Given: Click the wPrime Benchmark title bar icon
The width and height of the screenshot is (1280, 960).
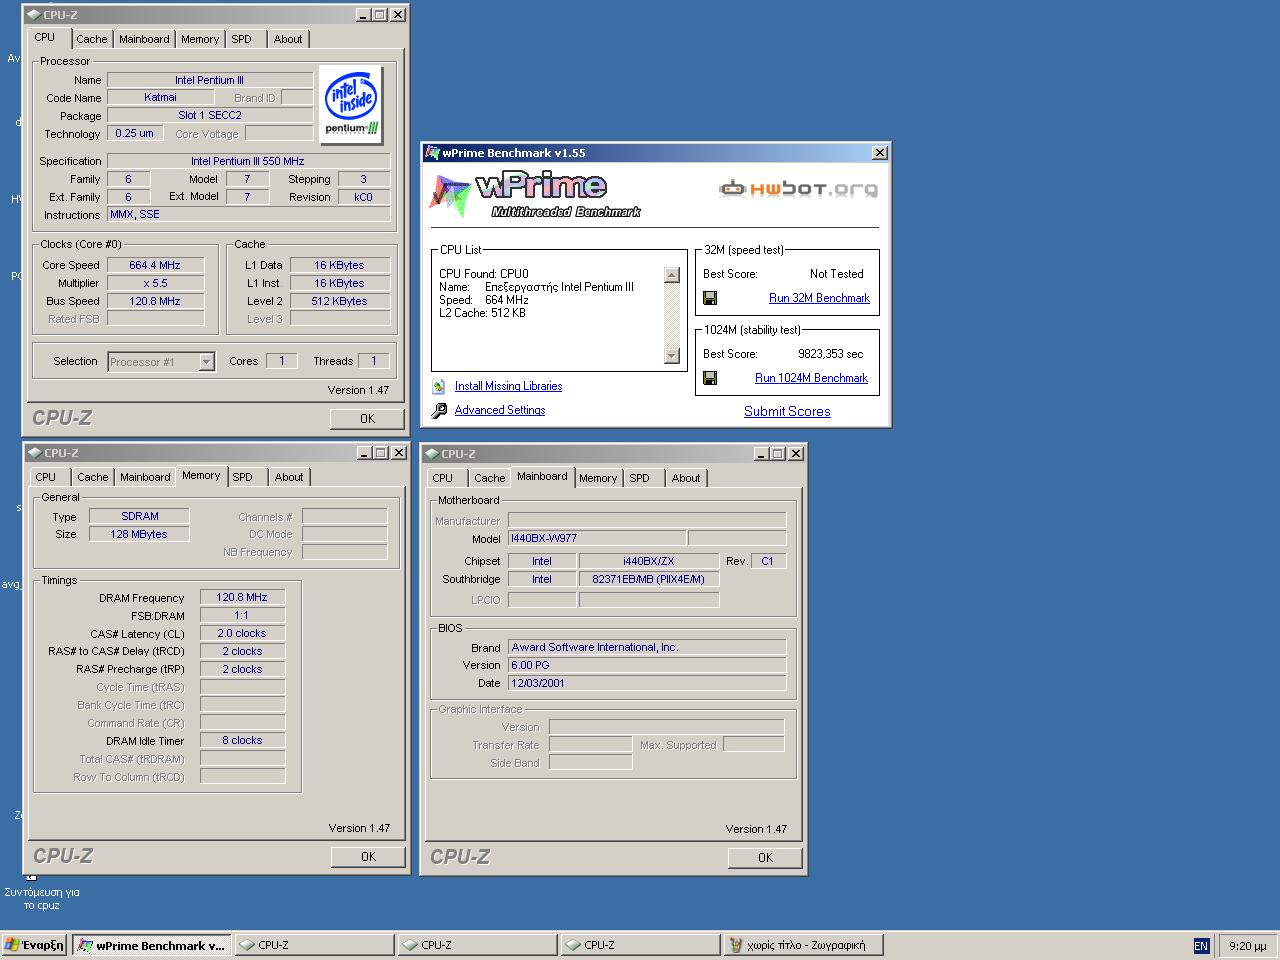Looking at the screenshot, I should pyautogui.click(x=433, y=153).
